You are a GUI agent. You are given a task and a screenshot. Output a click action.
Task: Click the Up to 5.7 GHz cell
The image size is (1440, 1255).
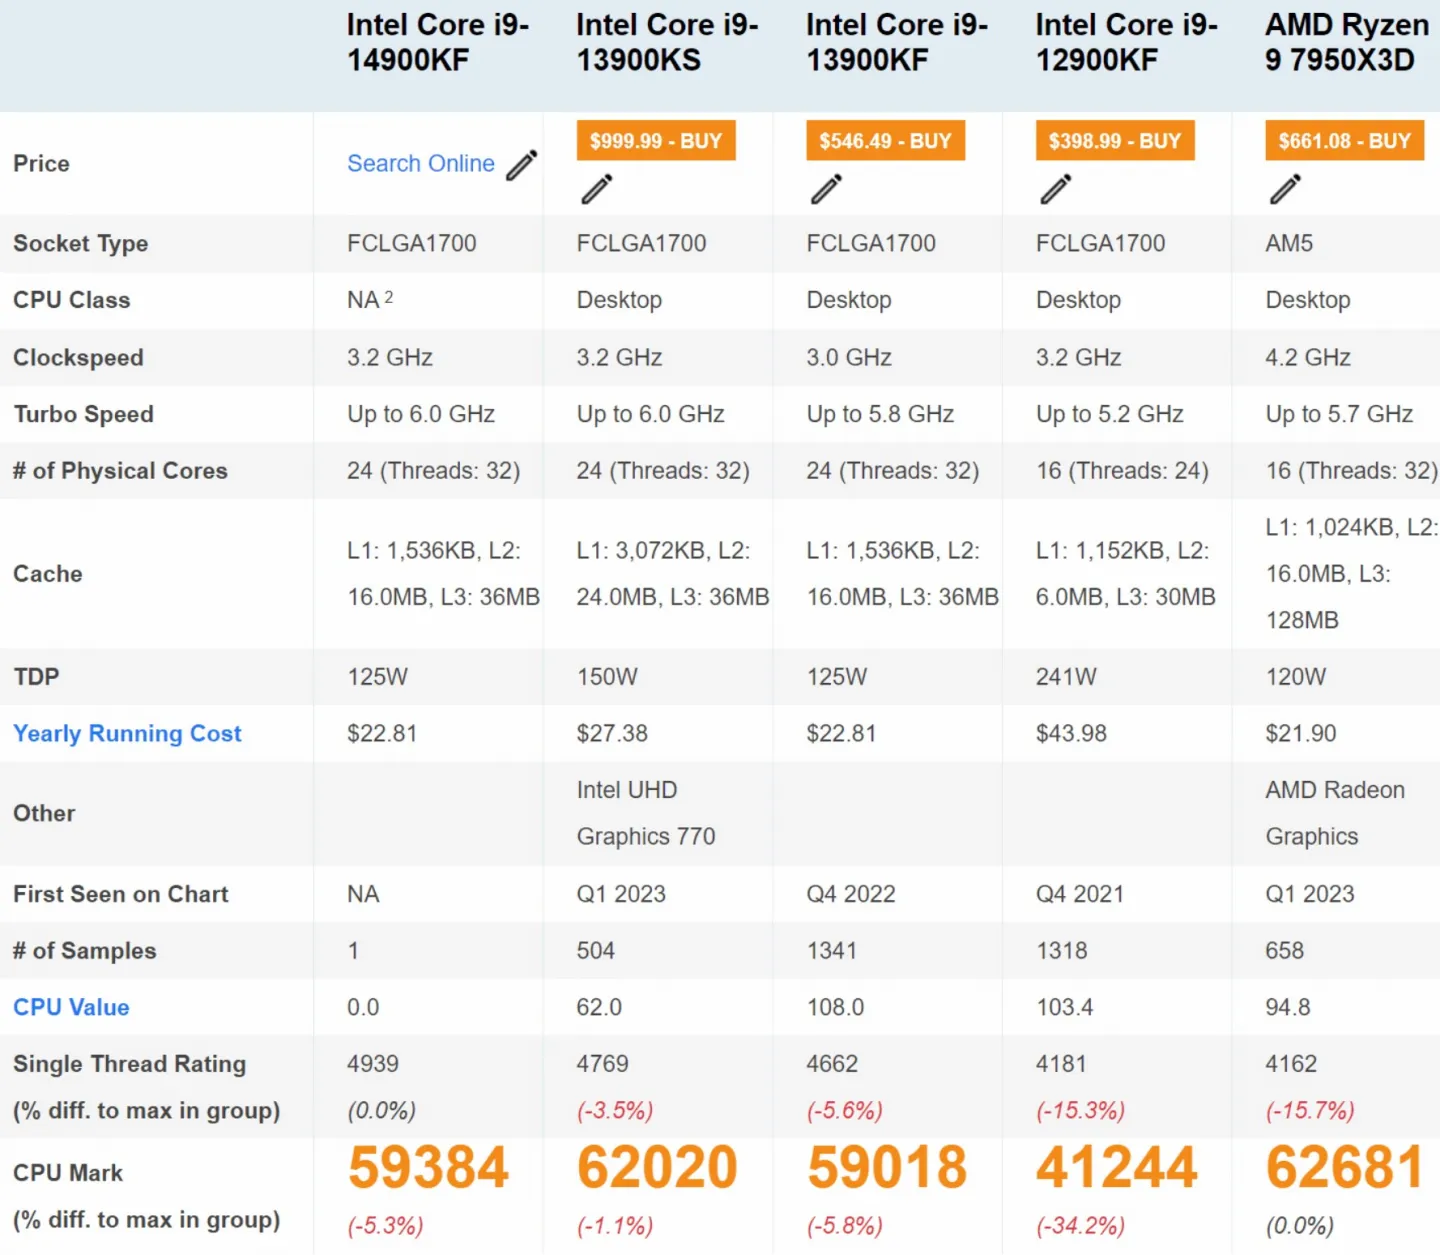click(x=1339, y=414)
